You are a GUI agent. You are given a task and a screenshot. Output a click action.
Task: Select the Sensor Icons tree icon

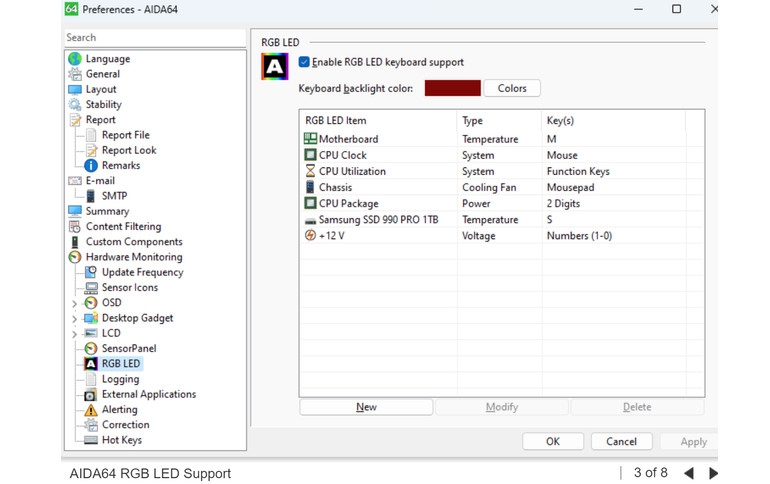click(x=91, y=288)
